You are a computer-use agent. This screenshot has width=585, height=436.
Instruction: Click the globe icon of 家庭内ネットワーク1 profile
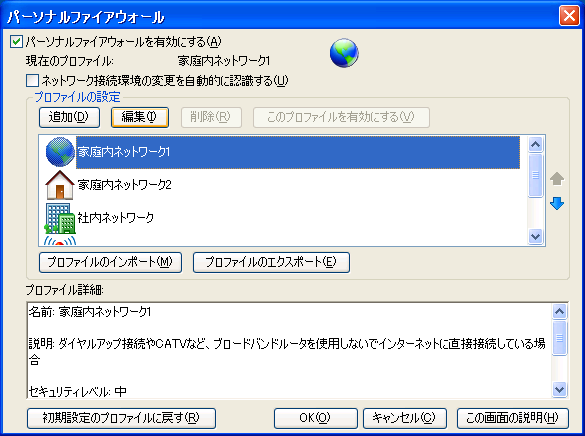60,151
